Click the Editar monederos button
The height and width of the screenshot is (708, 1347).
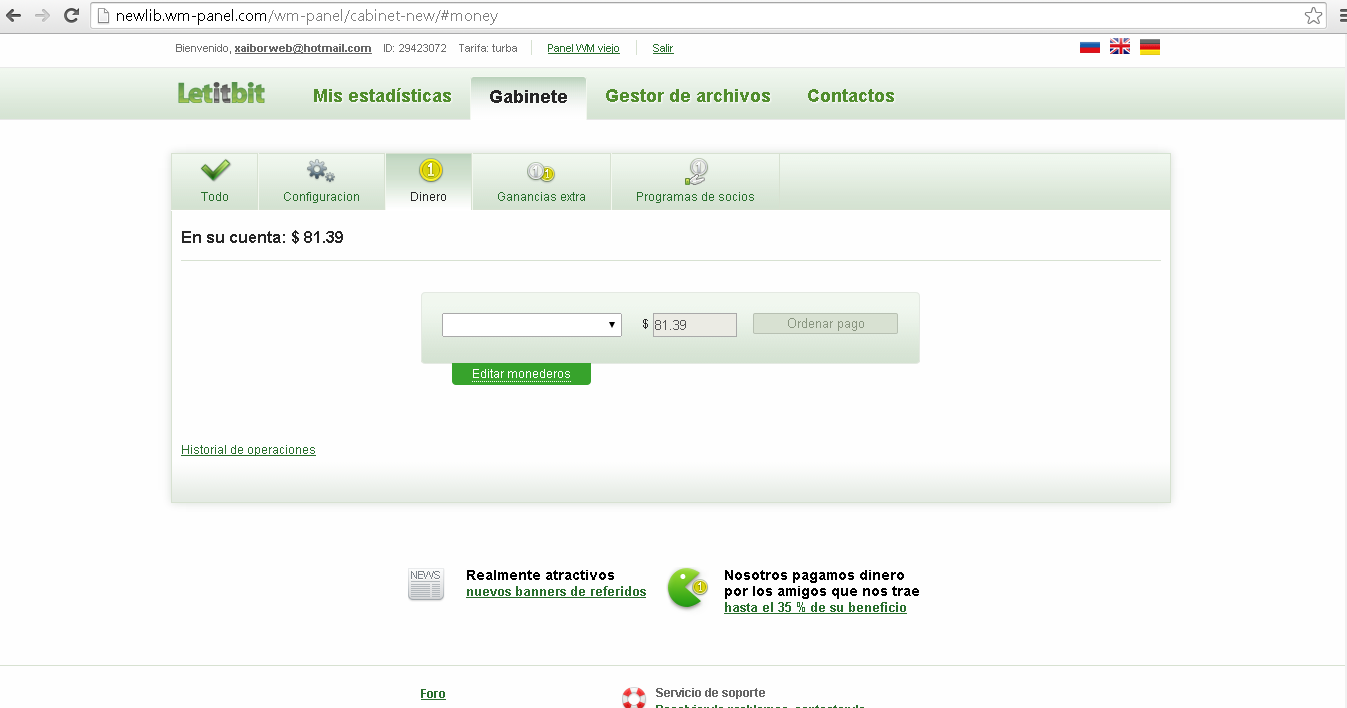(x=521, y=374)
